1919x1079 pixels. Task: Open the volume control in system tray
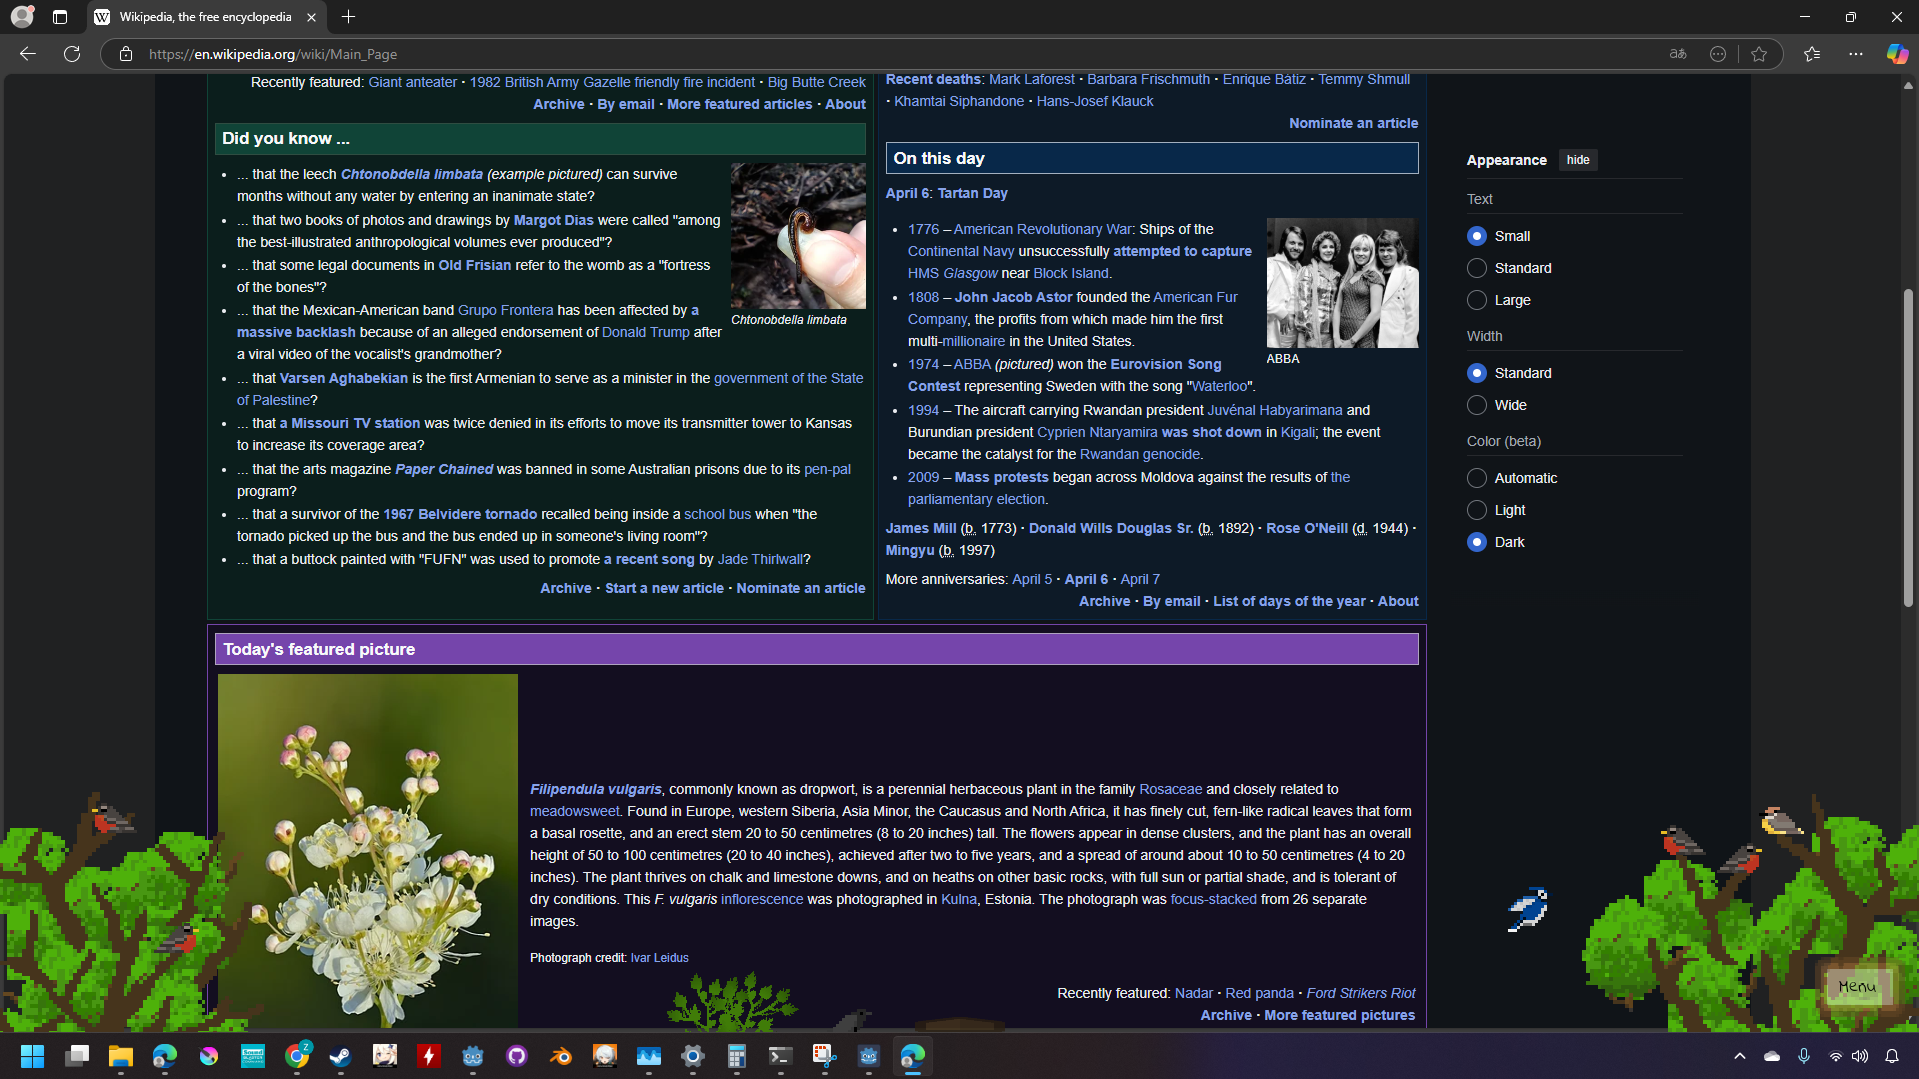click(1860, 1056)
